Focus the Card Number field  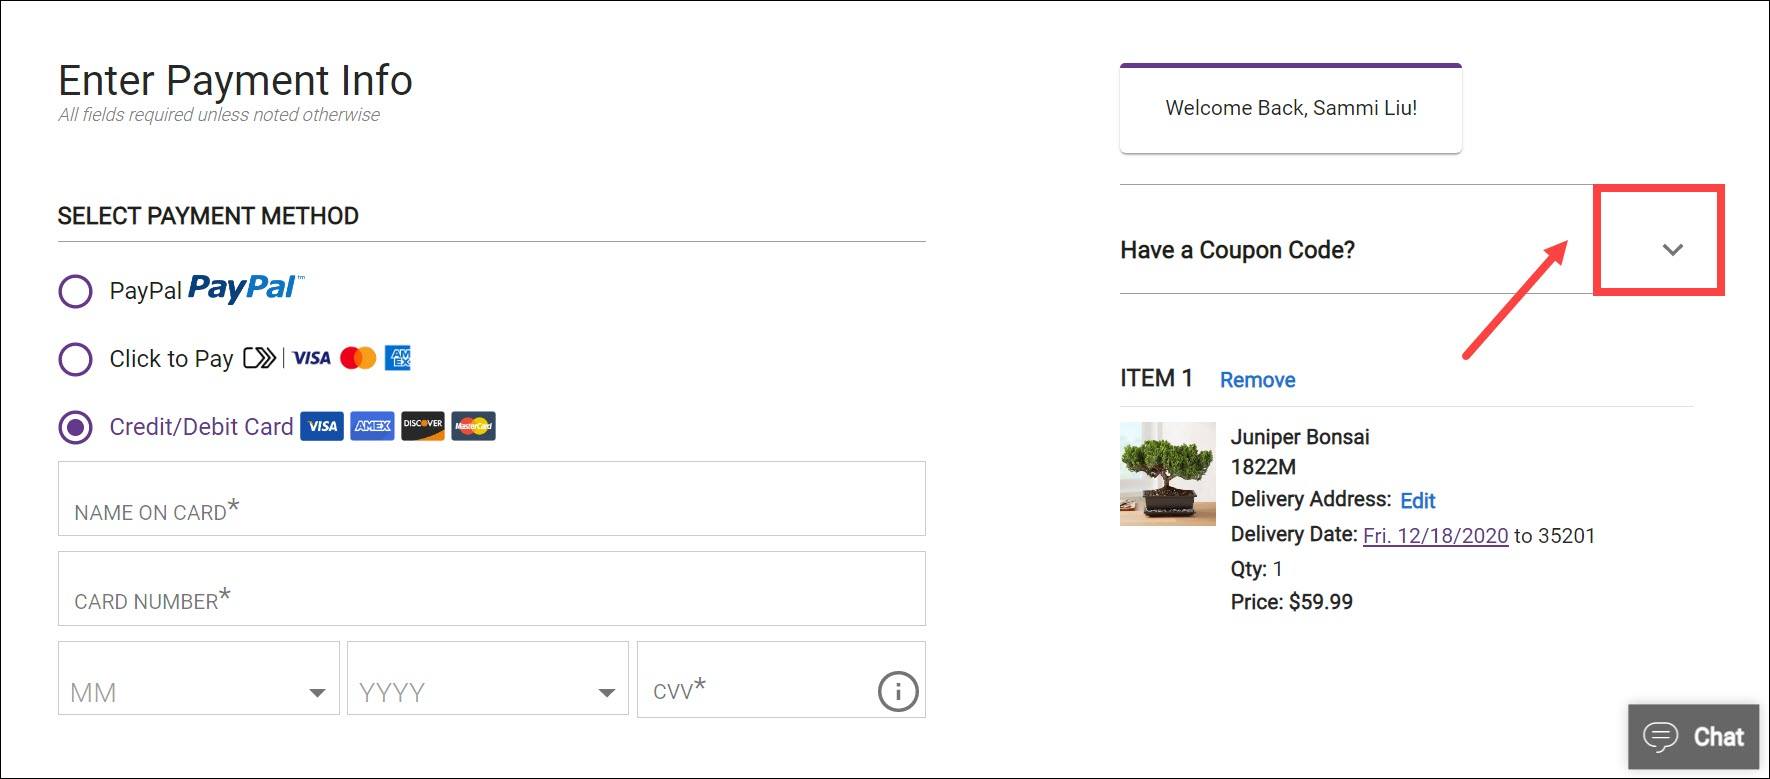click(492, 588)
